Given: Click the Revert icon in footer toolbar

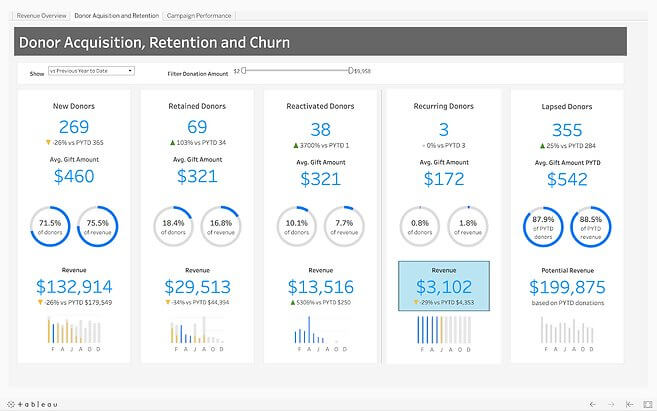Looking at the screenshot, I should (x=629, y=403).
